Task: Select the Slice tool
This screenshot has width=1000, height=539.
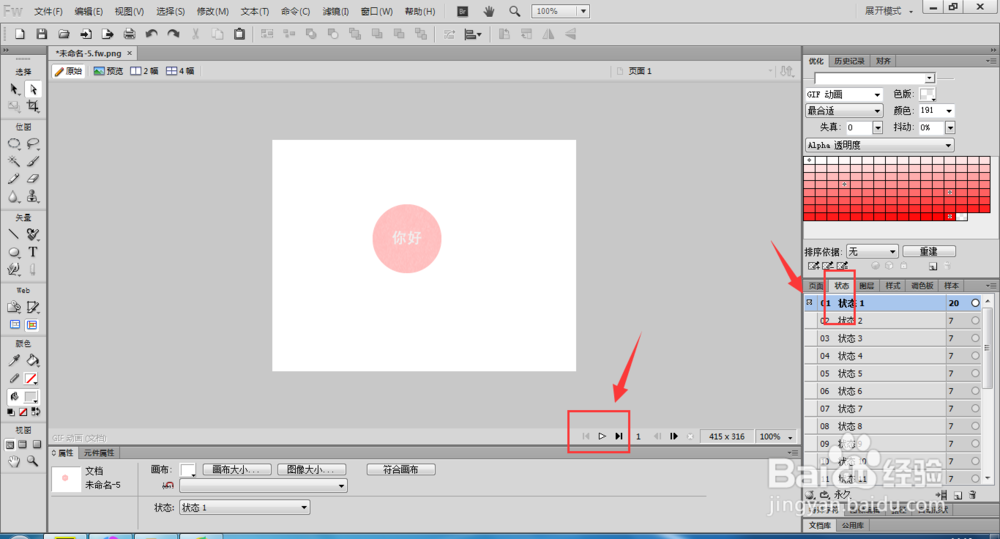Action: coord(33,307)
